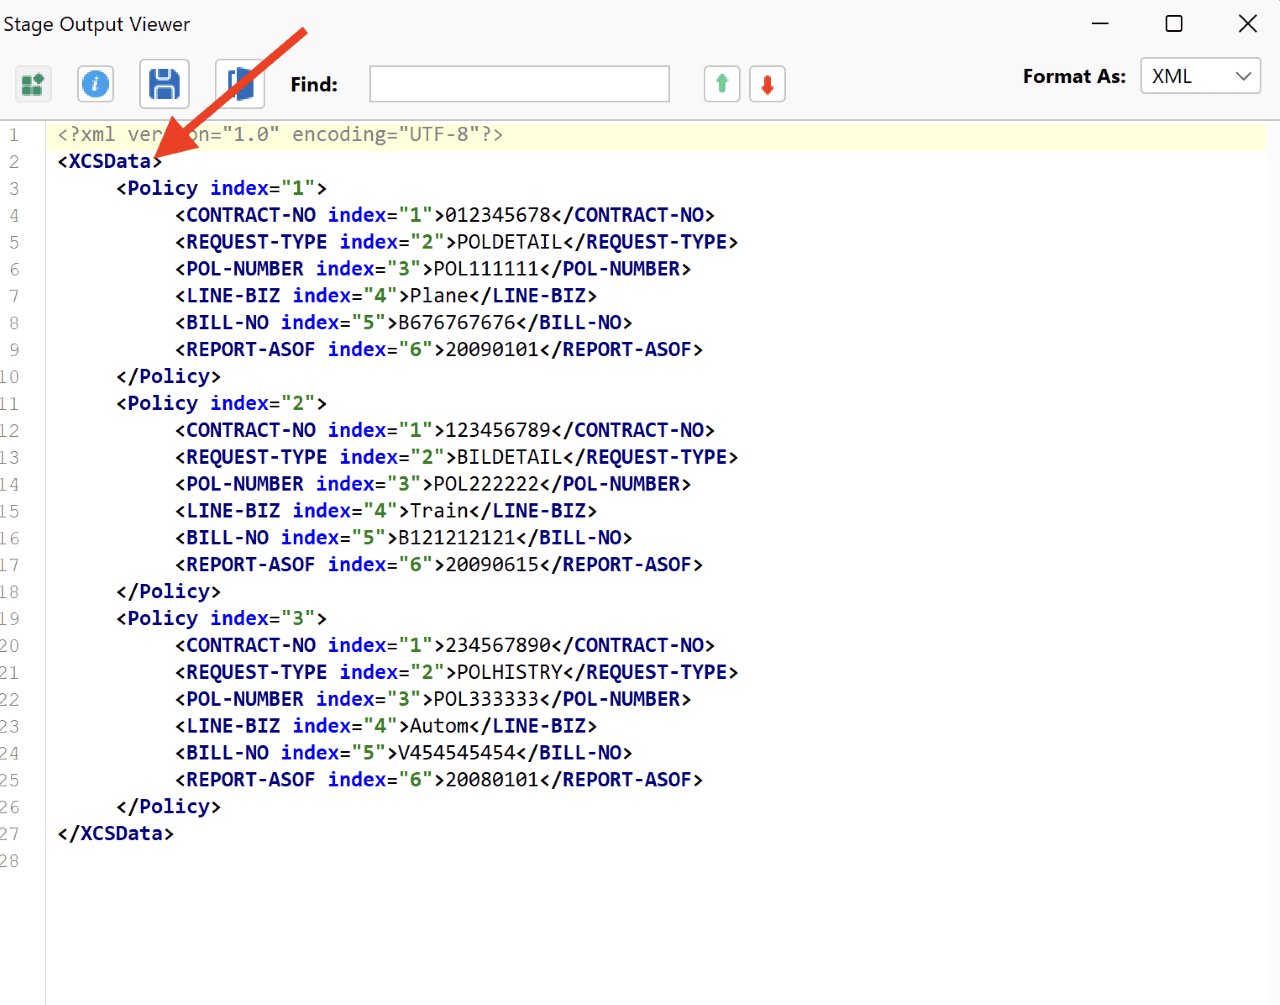
Task: Open the Format As XML dropdown
Action: (x=1200, y=76)
